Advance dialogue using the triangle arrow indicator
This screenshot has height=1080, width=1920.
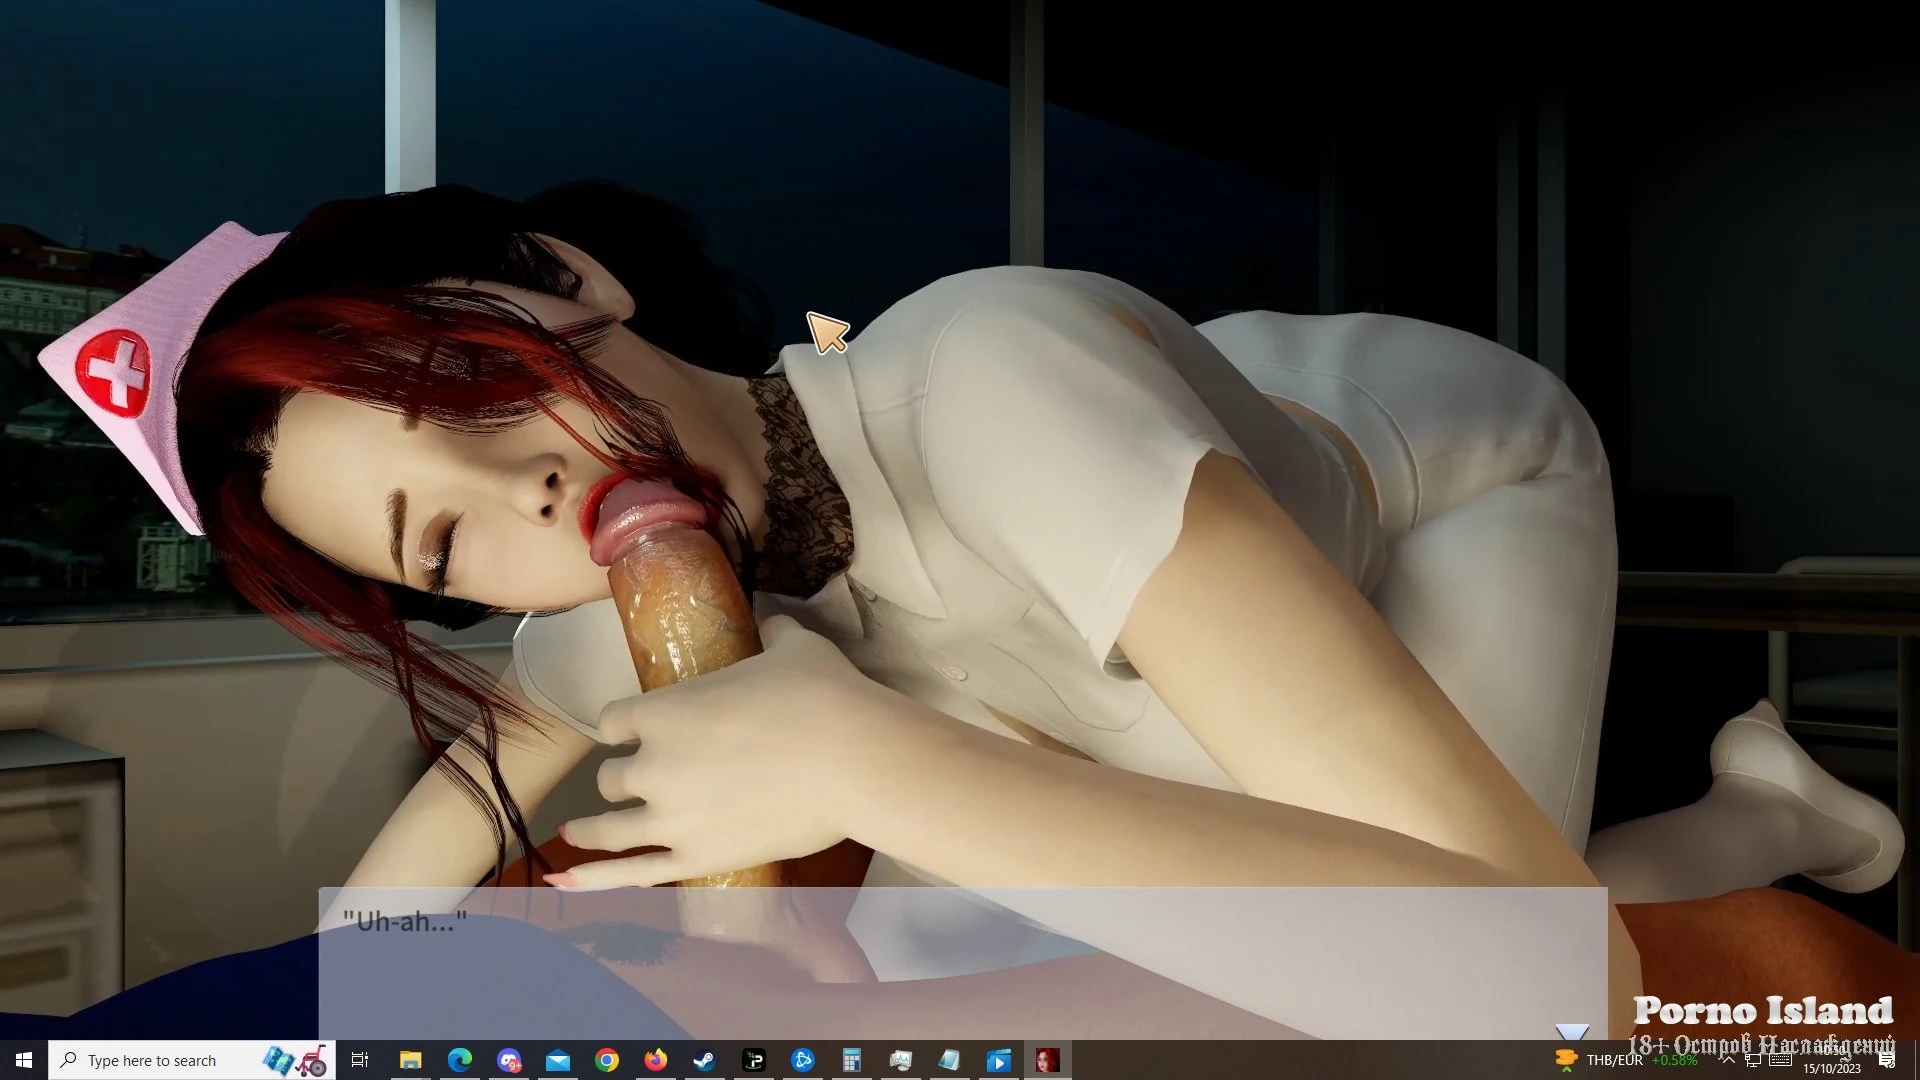coord(1571,1032)
